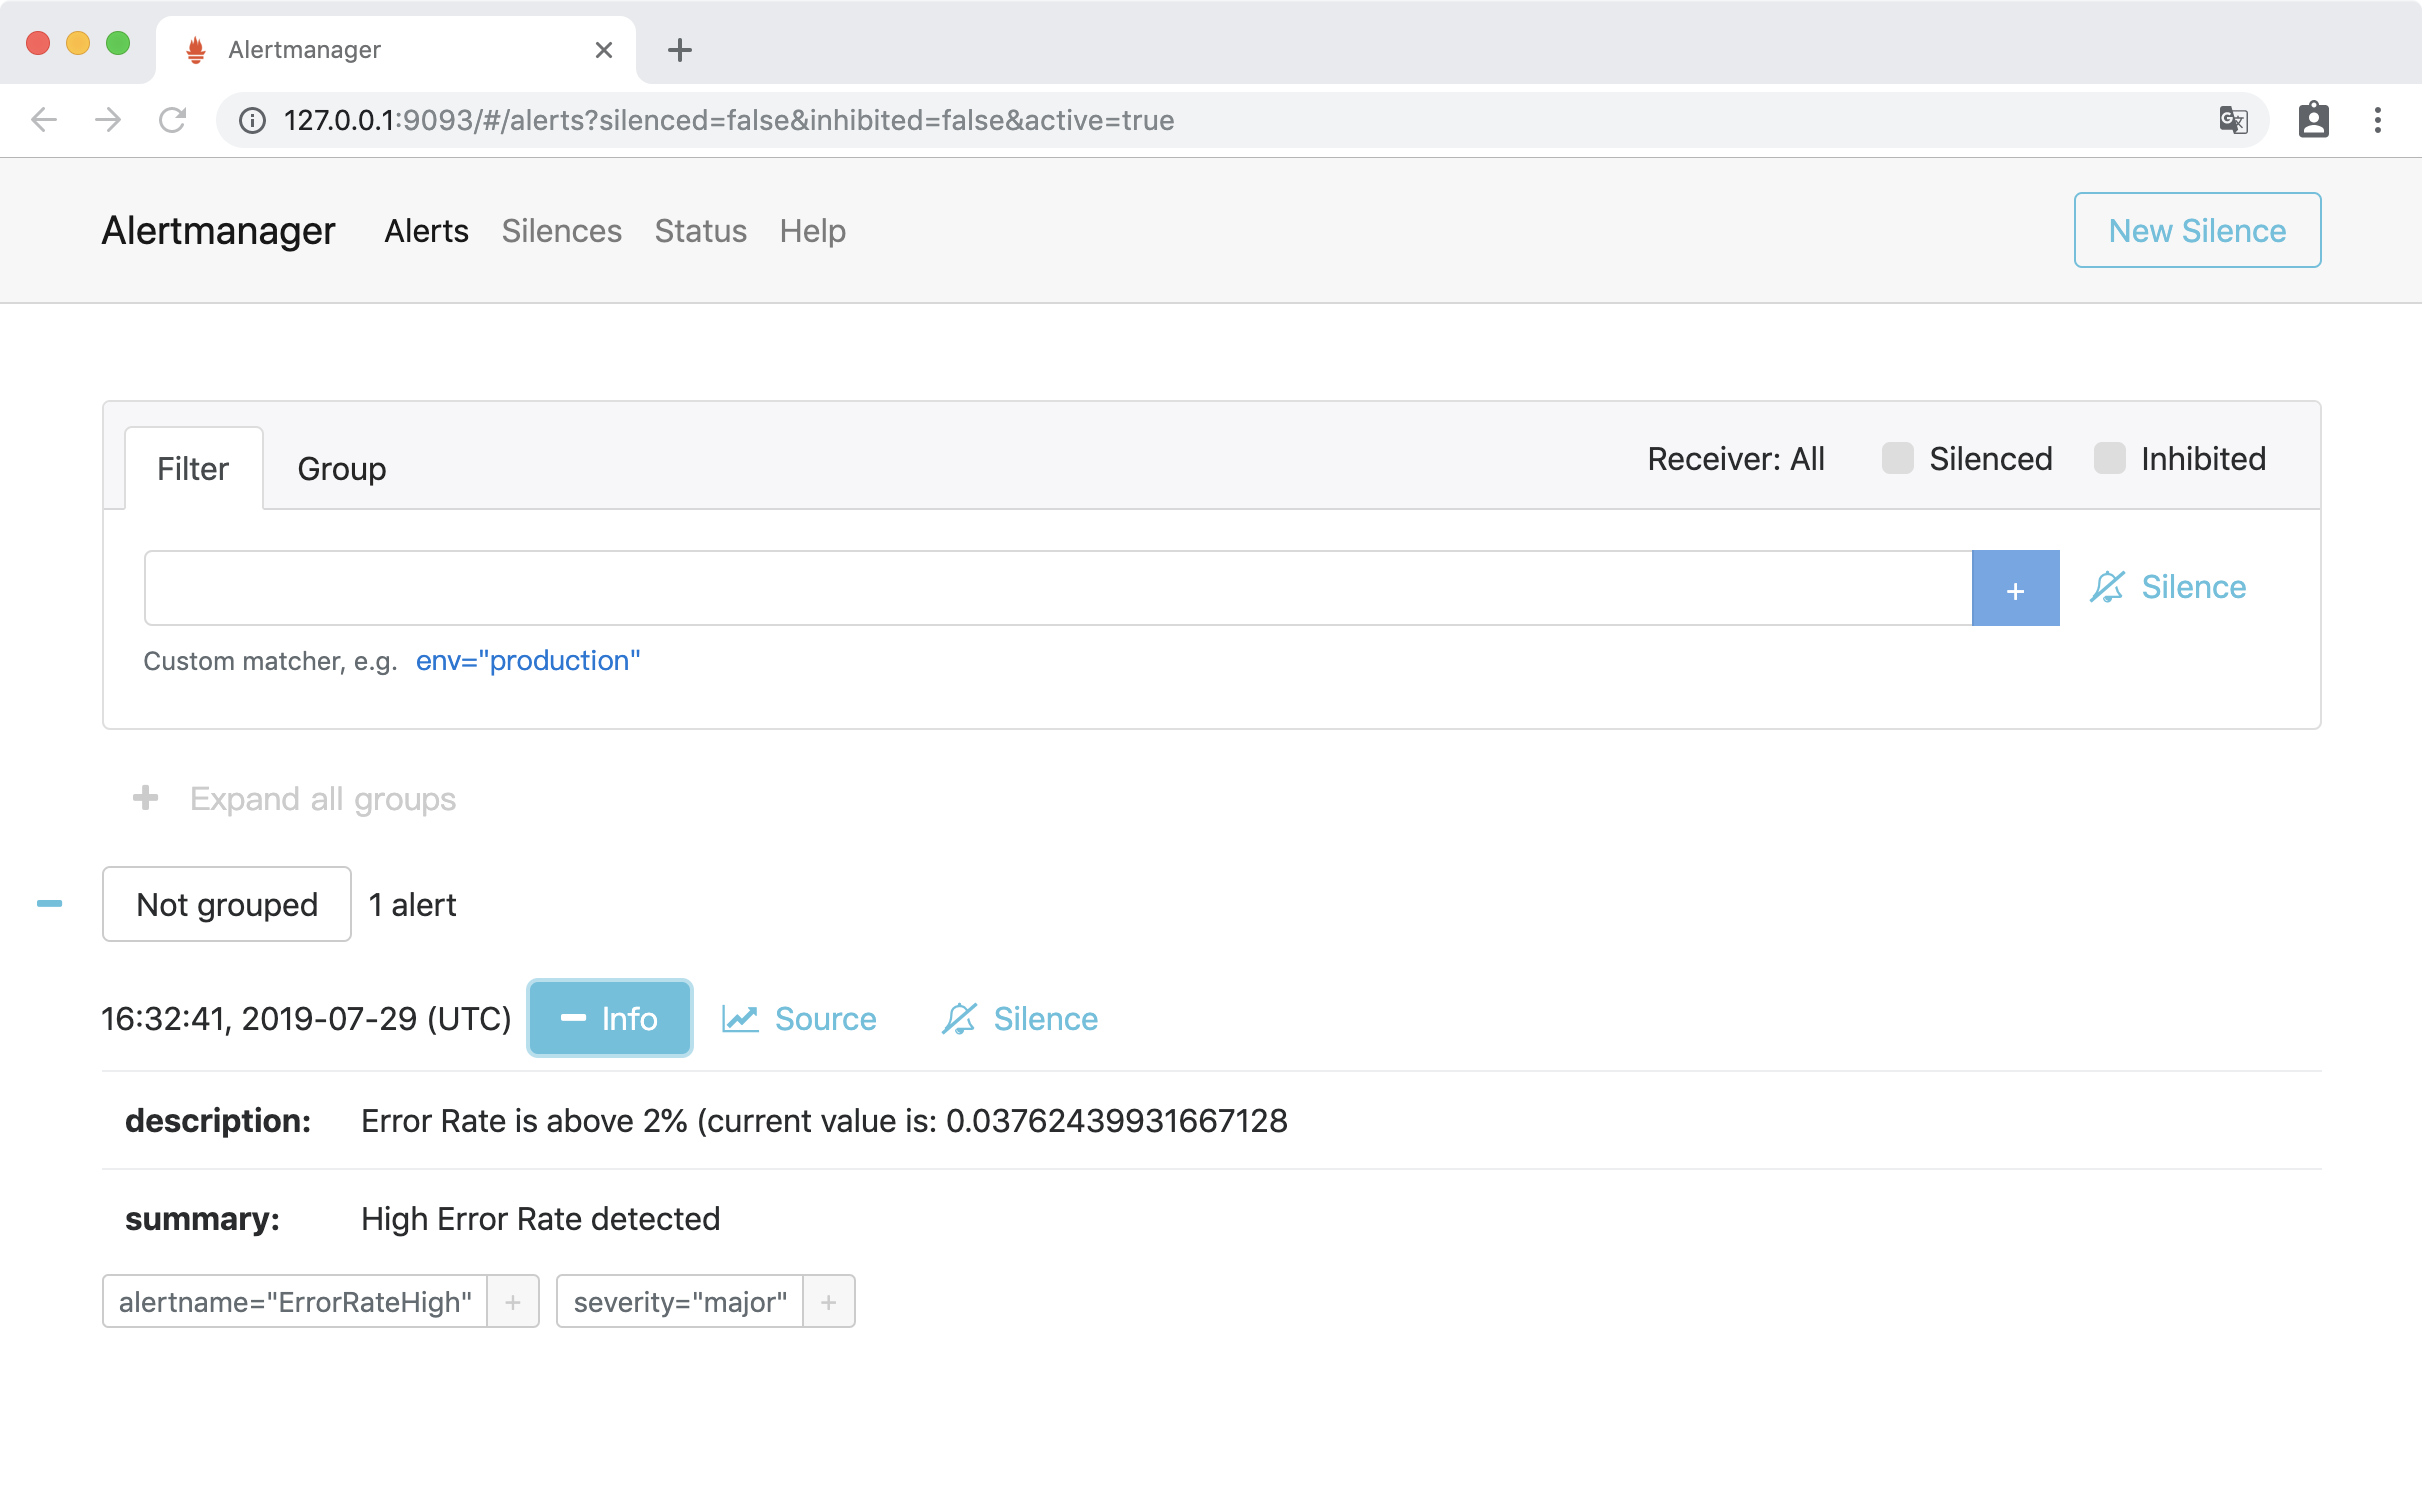Click the env="production" example matcher link
This screenshot has width=2422, height=1510.
(x=527, y=661)
